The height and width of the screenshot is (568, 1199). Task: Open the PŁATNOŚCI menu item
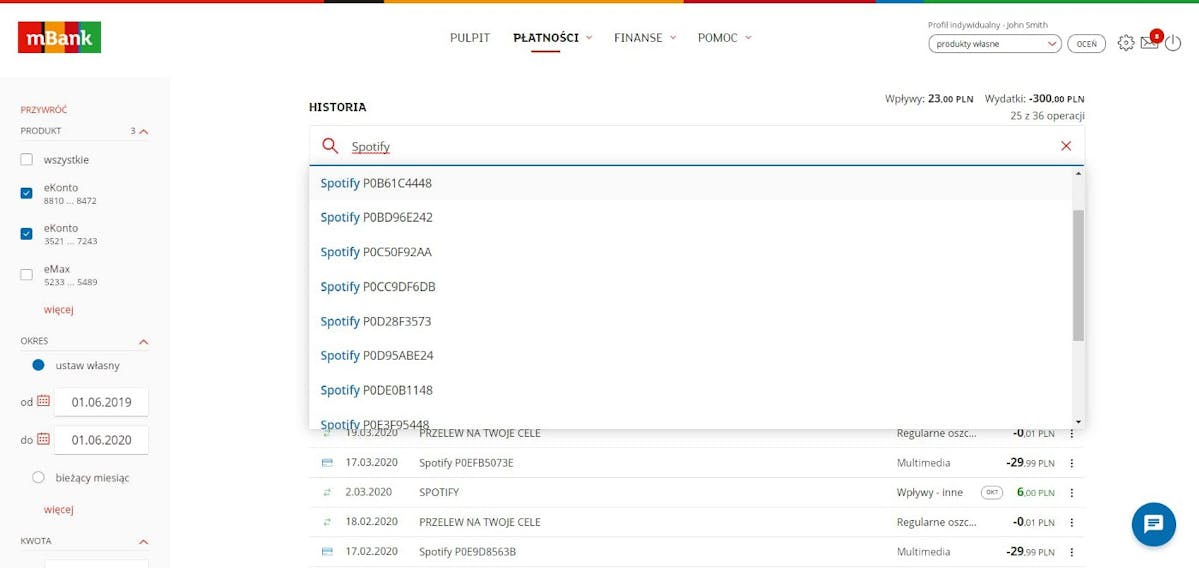click(546, 37)
